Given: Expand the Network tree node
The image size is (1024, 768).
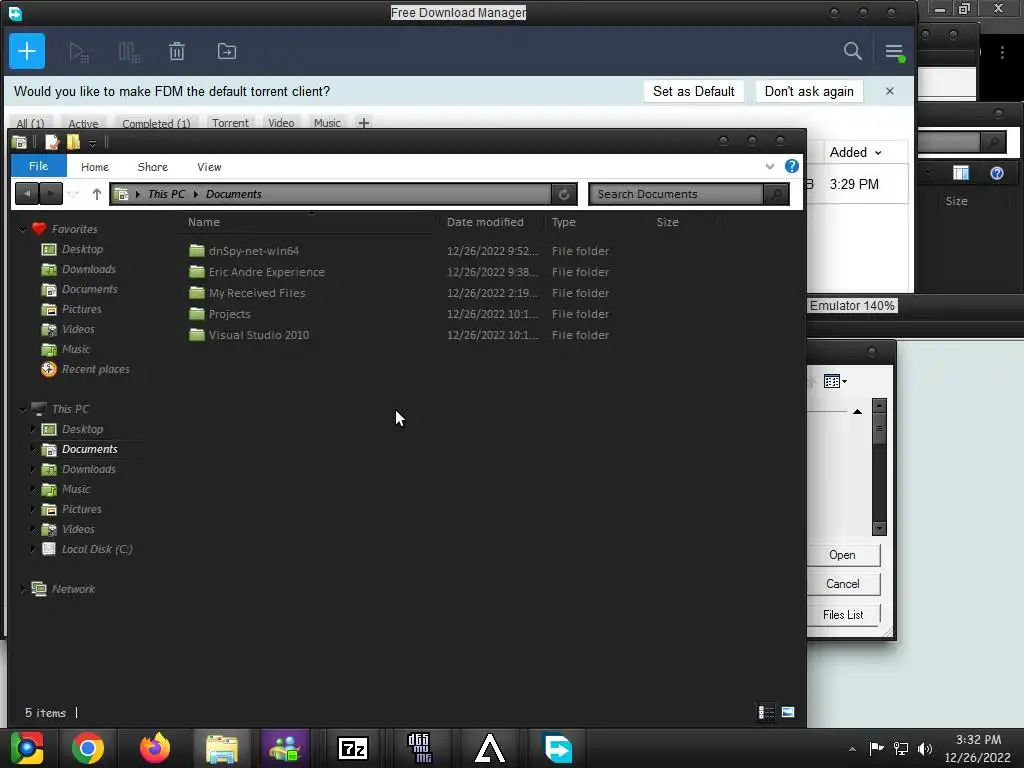Looking at the screenshot, I should 23,588.
